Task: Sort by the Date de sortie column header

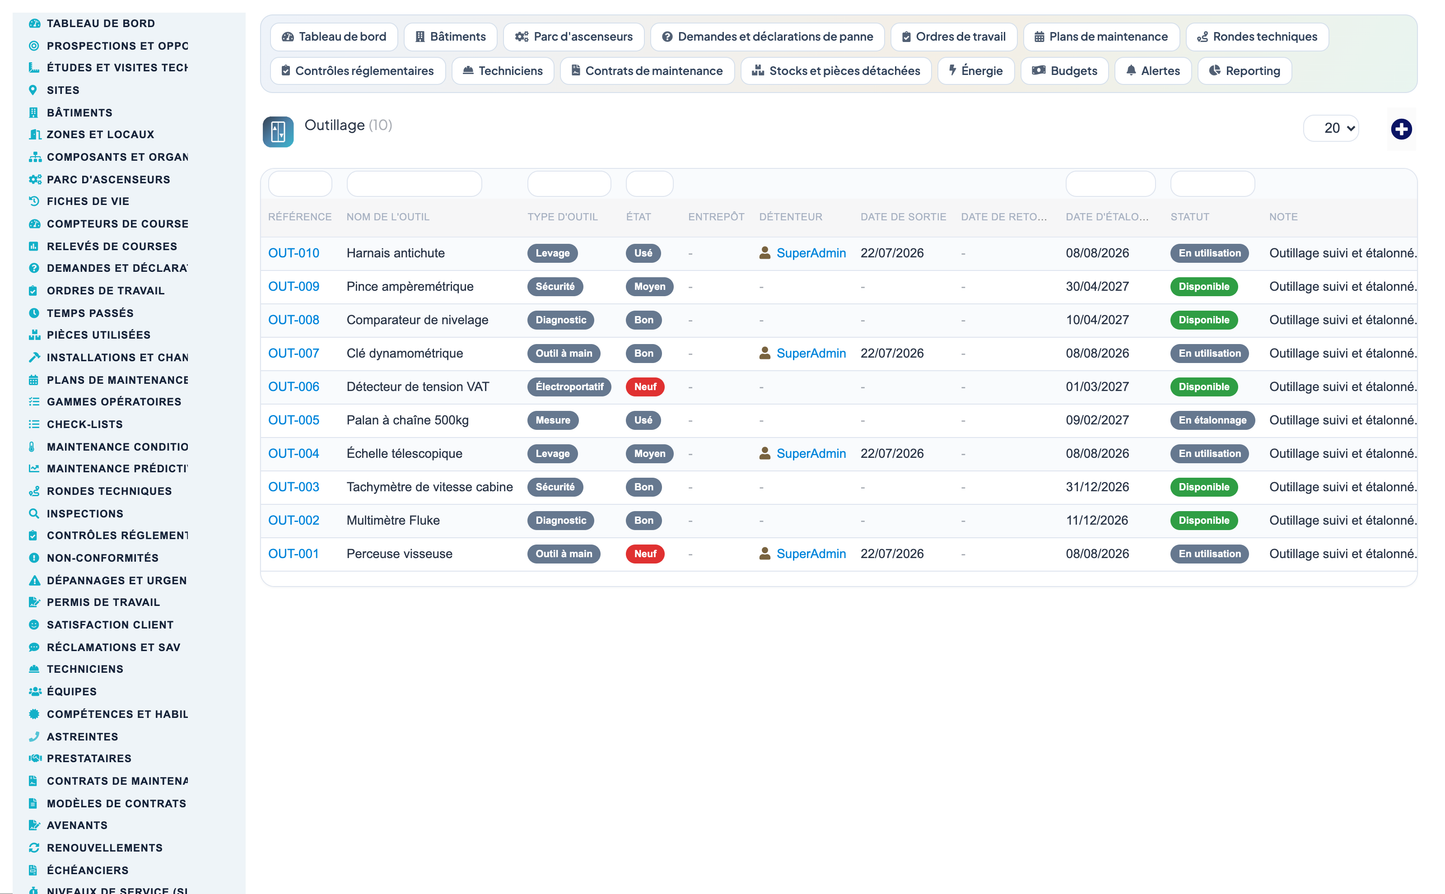Action: pyautogui.click(x=903, y=217)
